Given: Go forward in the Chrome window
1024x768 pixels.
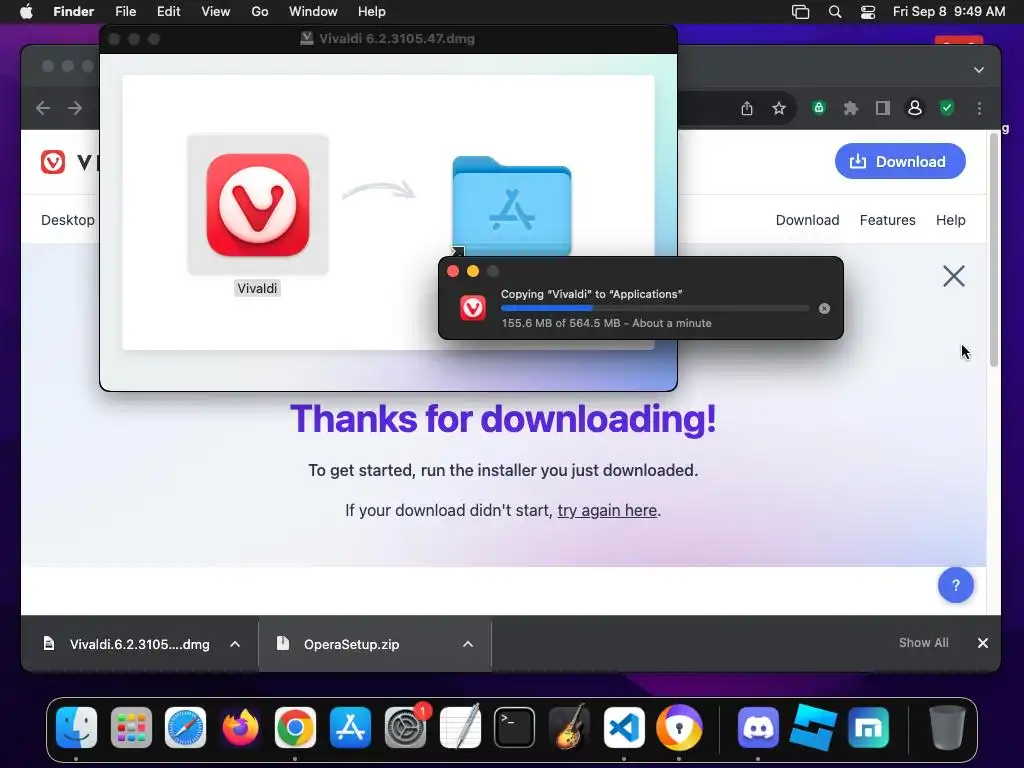Looking at the screenshot, I should 75,108.
